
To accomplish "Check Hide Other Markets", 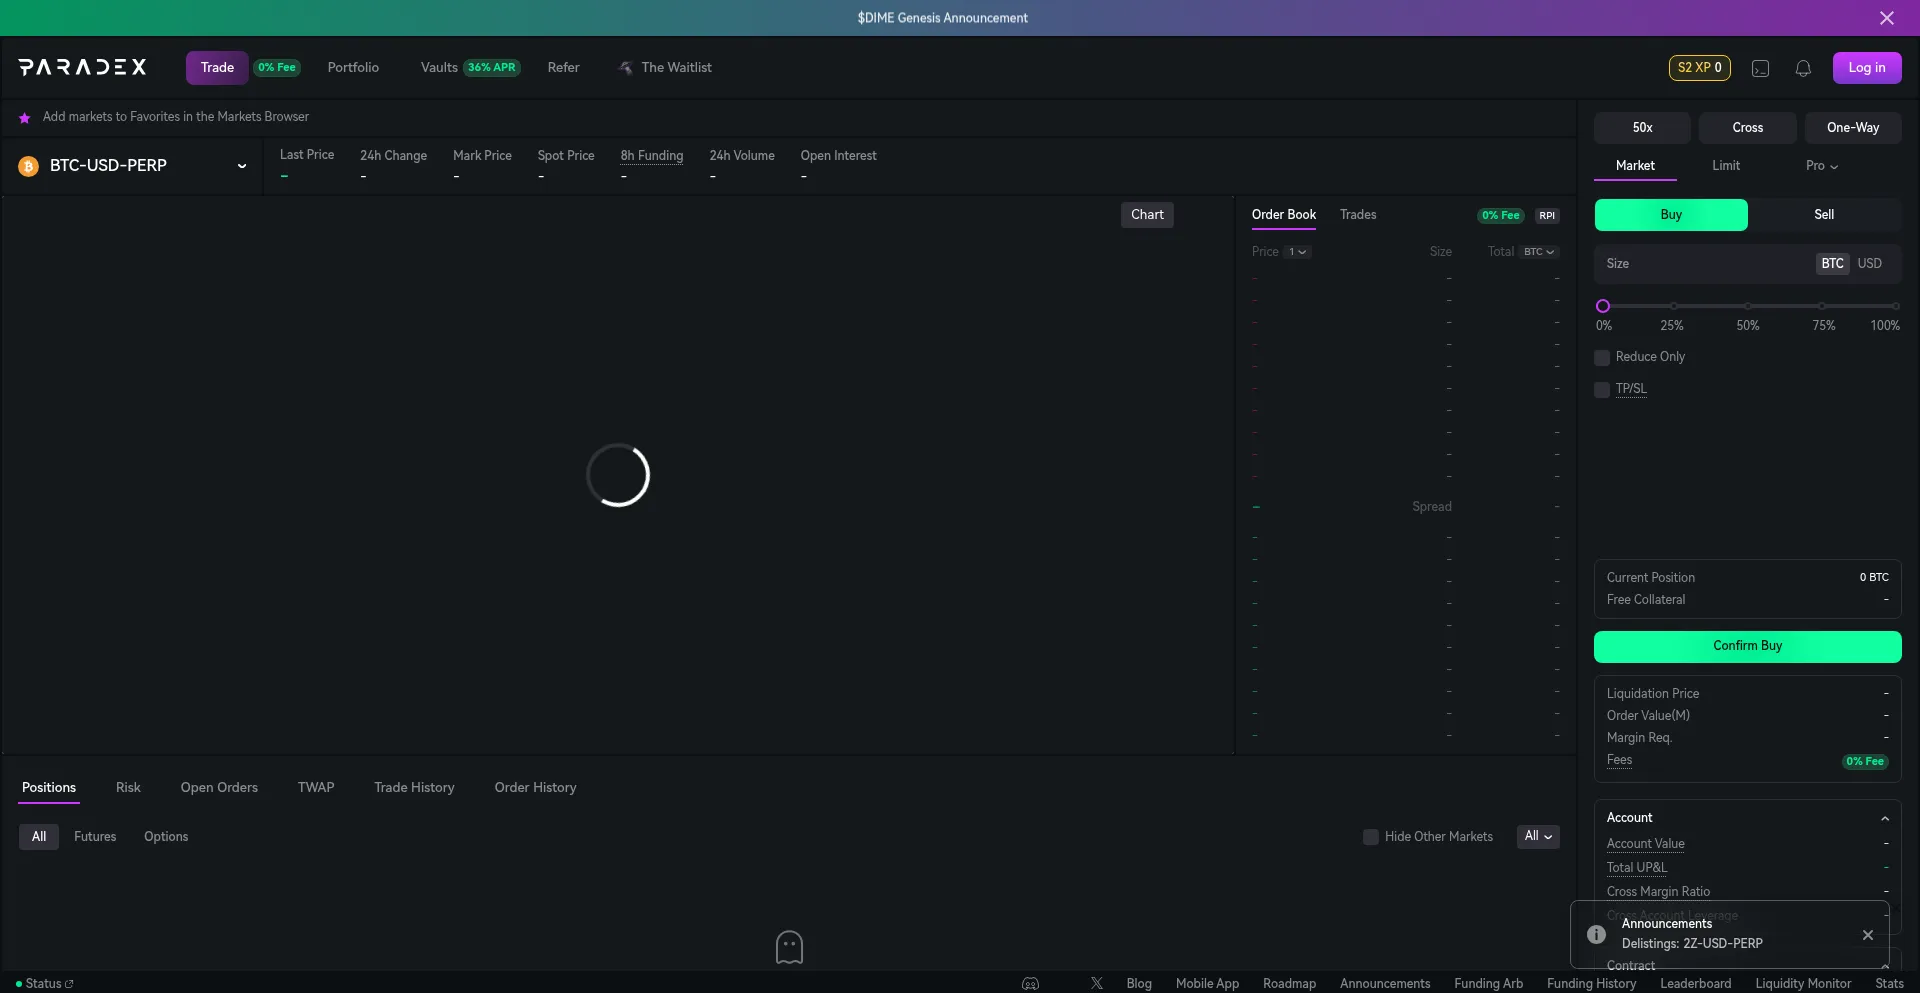I will [x=1370, y=837].
